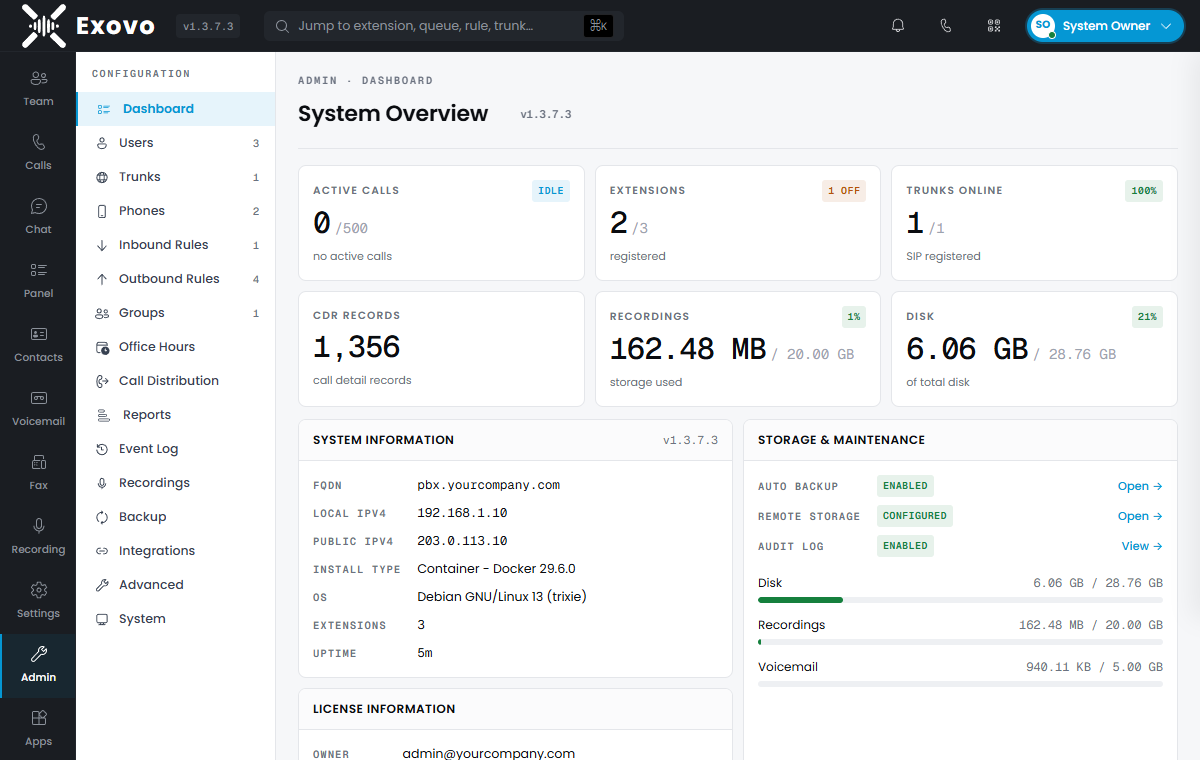The image size is (1200, 760).
Task: Open Reports menu item
Action: tap(175, 415)
